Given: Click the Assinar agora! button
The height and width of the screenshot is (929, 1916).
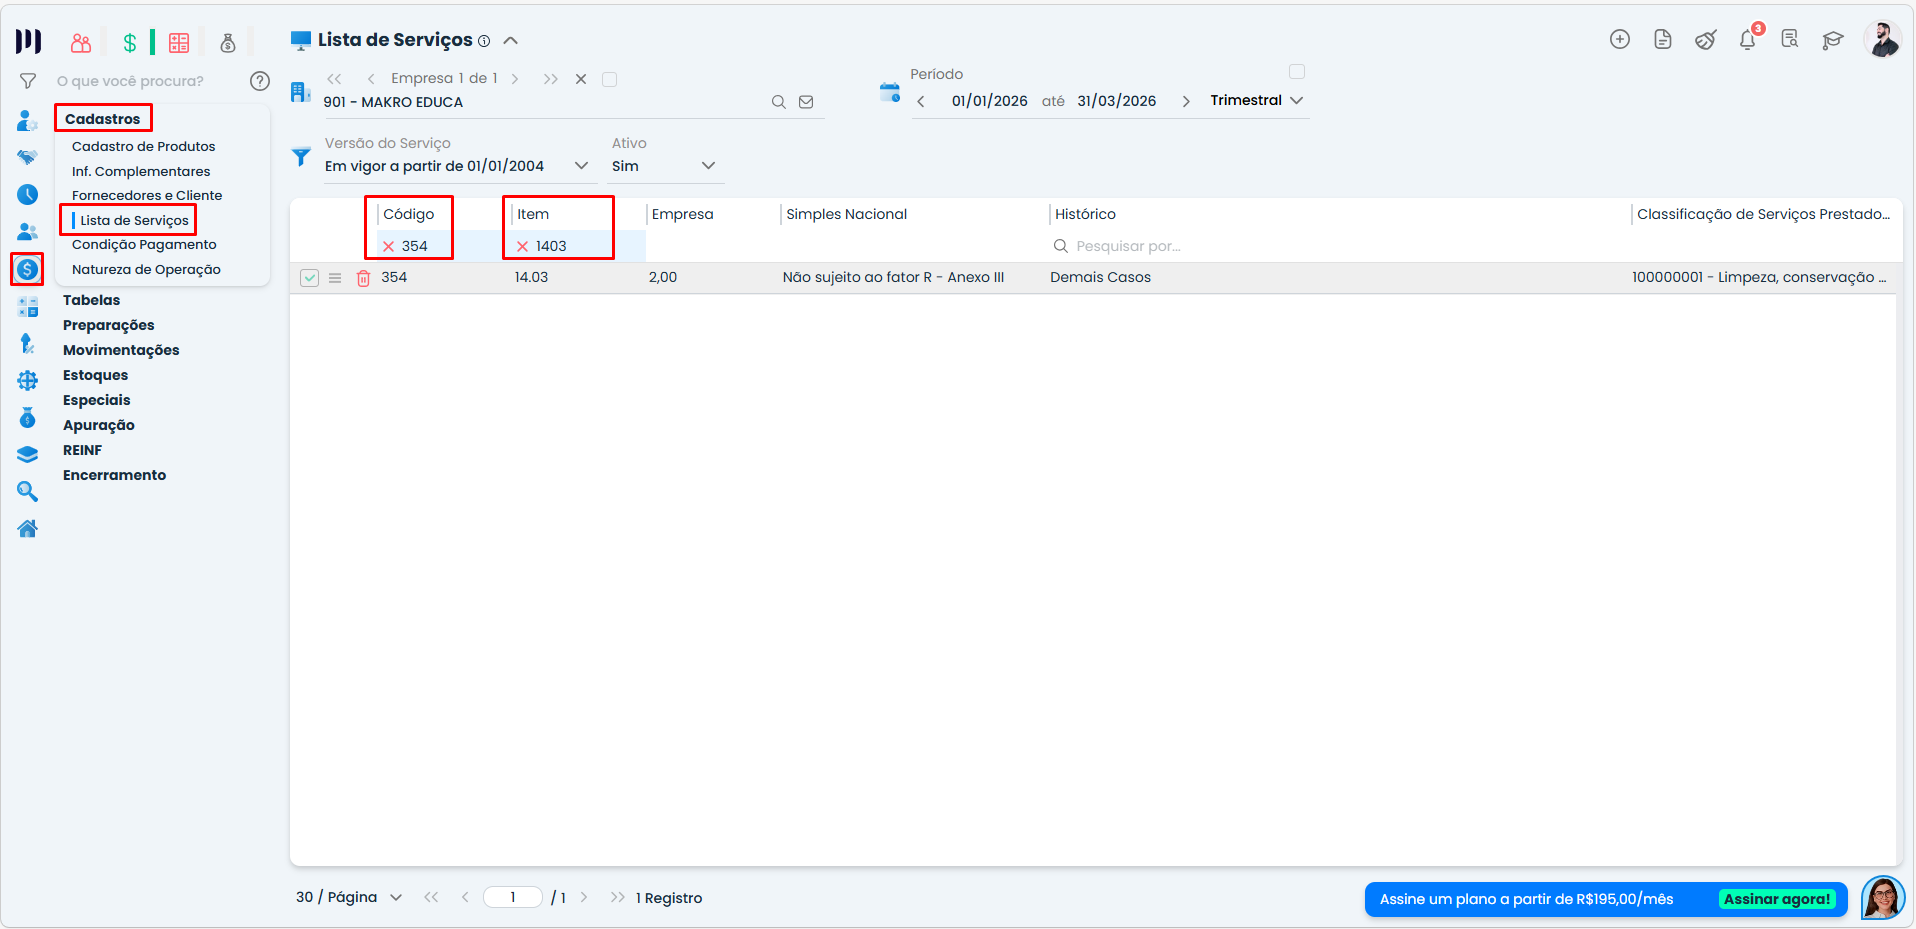Looking at the screenshot, I should pos(1777,899).
